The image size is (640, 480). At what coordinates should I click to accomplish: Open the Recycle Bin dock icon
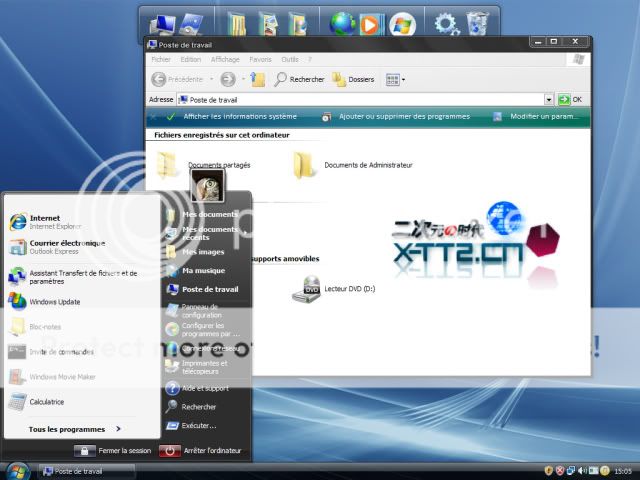[478, 22]
